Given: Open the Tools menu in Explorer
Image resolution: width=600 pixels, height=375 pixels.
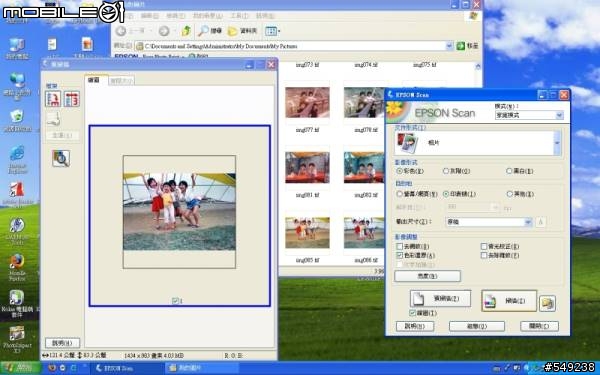Looking at the screenshot, I should pos(239,16).
